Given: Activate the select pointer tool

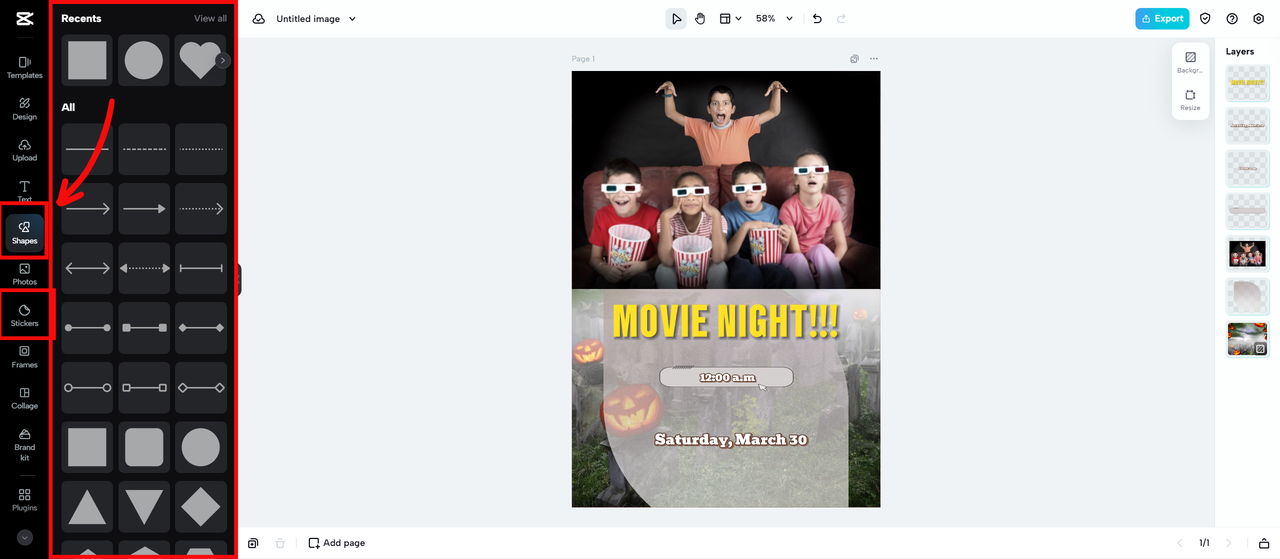Looking at the screenshot, I should coord(677,18).
